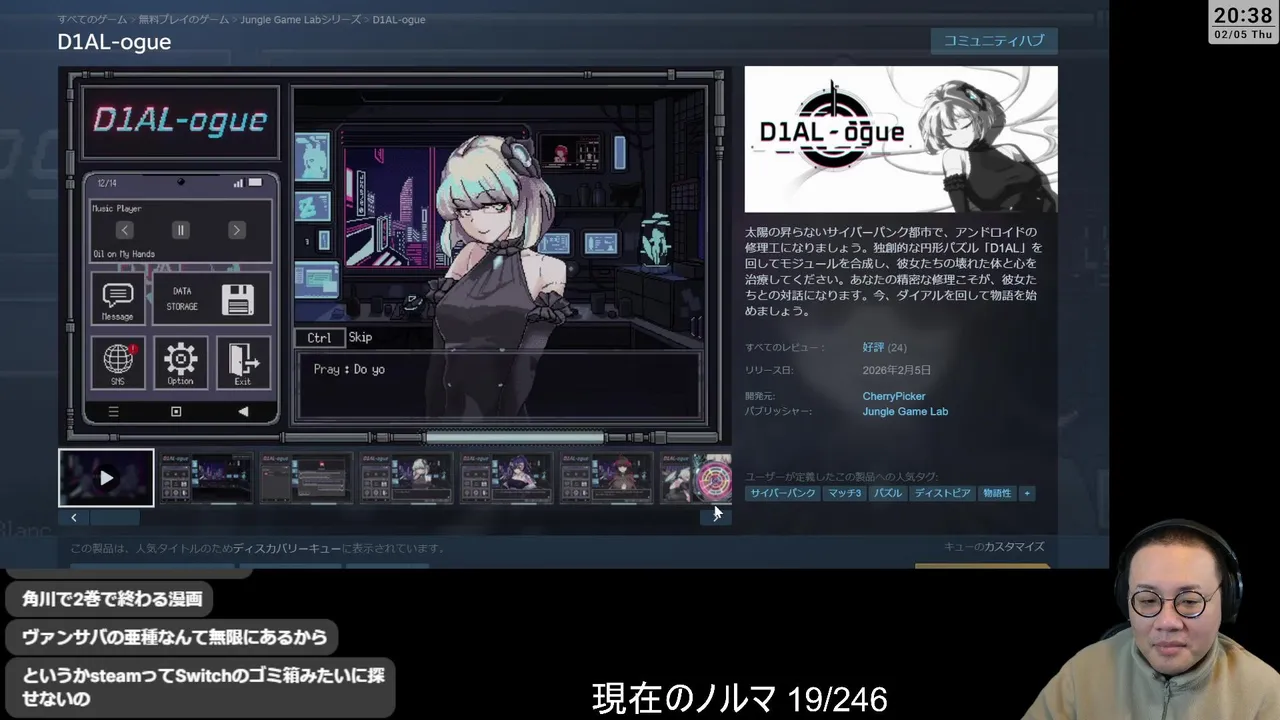Select the ディストピア tag

point(942,493)
